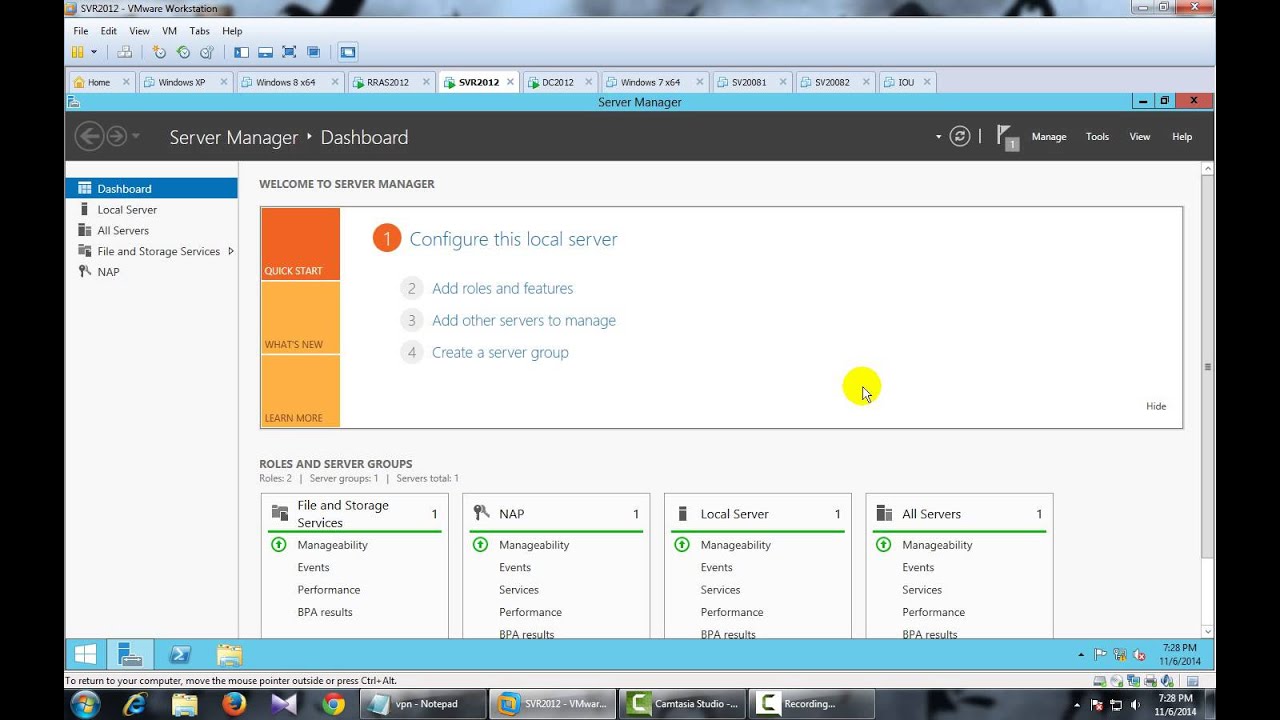Select the LEARN MORE tile

tap(300, 391)
